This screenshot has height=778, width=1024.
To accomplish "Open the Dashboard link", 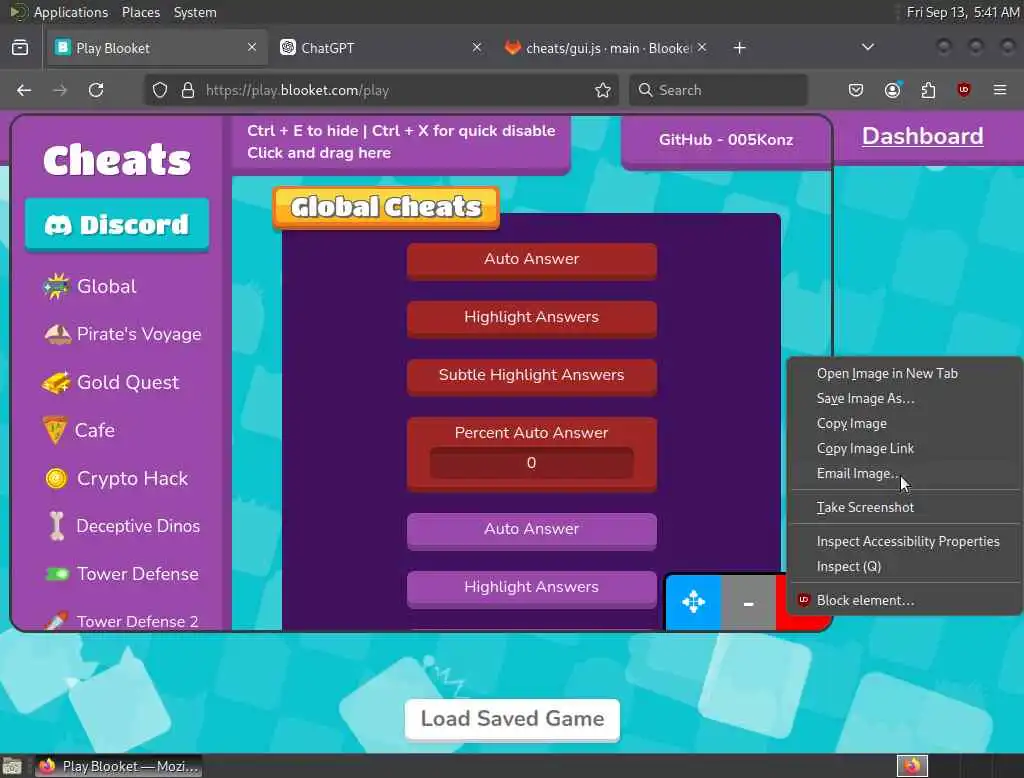I will (922, 136).
